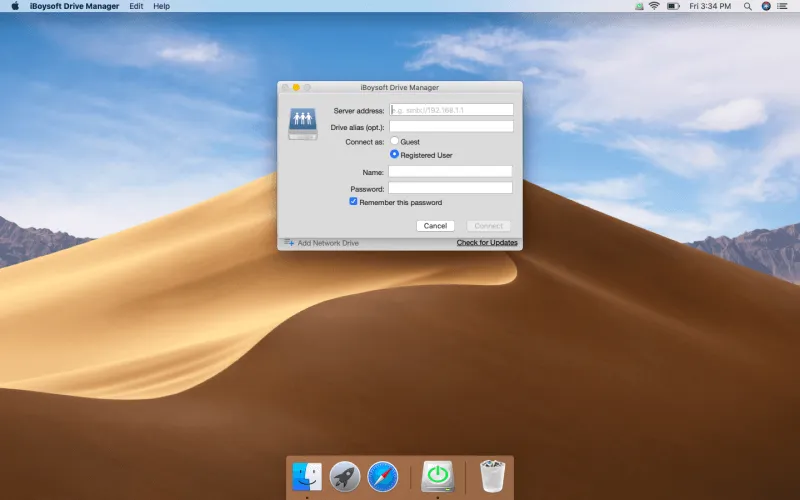Open the Apple menu
The height and width of the screenshot is (500, 800).
click(15, 6)
